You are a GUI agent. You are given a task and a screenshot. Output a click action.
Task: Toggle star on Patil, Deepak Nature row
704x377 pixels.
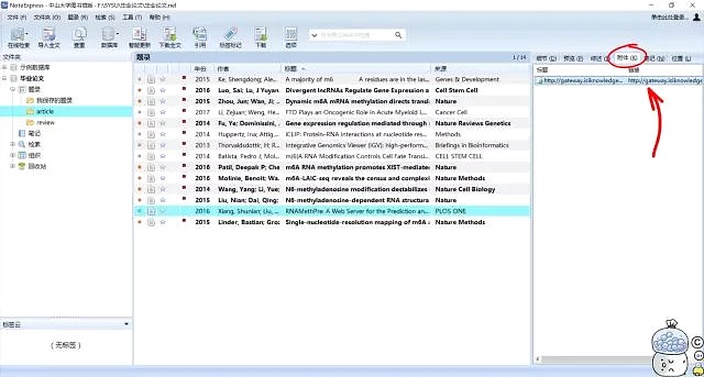click(163, 167)
